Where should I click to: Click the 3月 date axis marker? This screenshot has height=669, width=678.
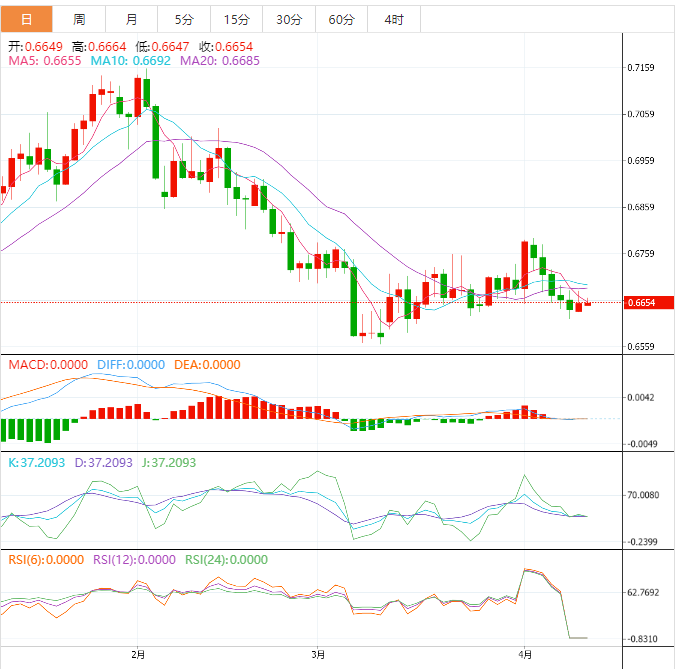click(318, 655)
